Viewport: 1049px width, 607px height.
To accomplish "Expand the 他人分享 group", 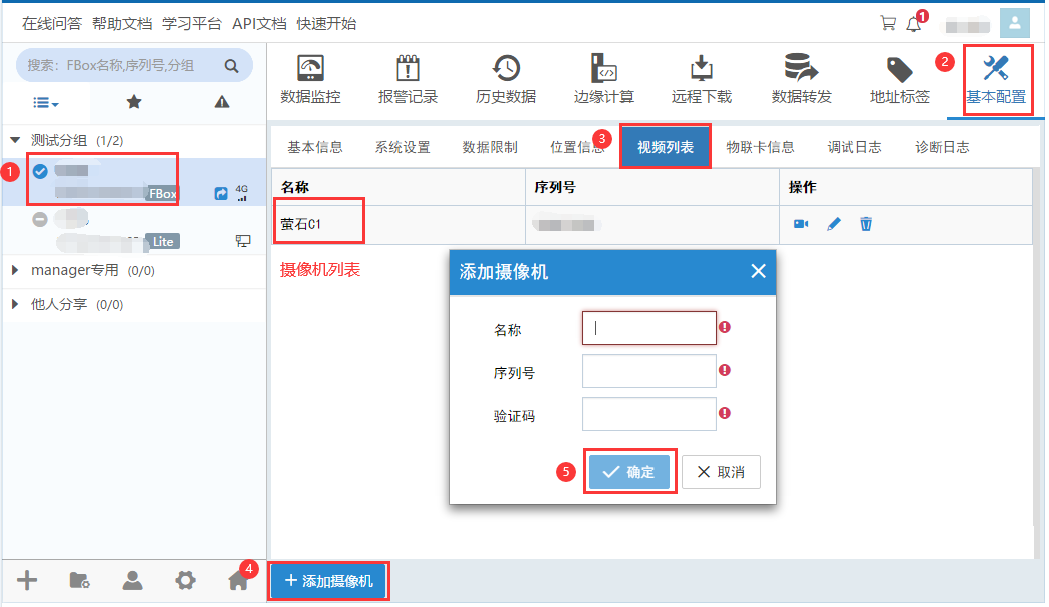I will click(15, 304).
